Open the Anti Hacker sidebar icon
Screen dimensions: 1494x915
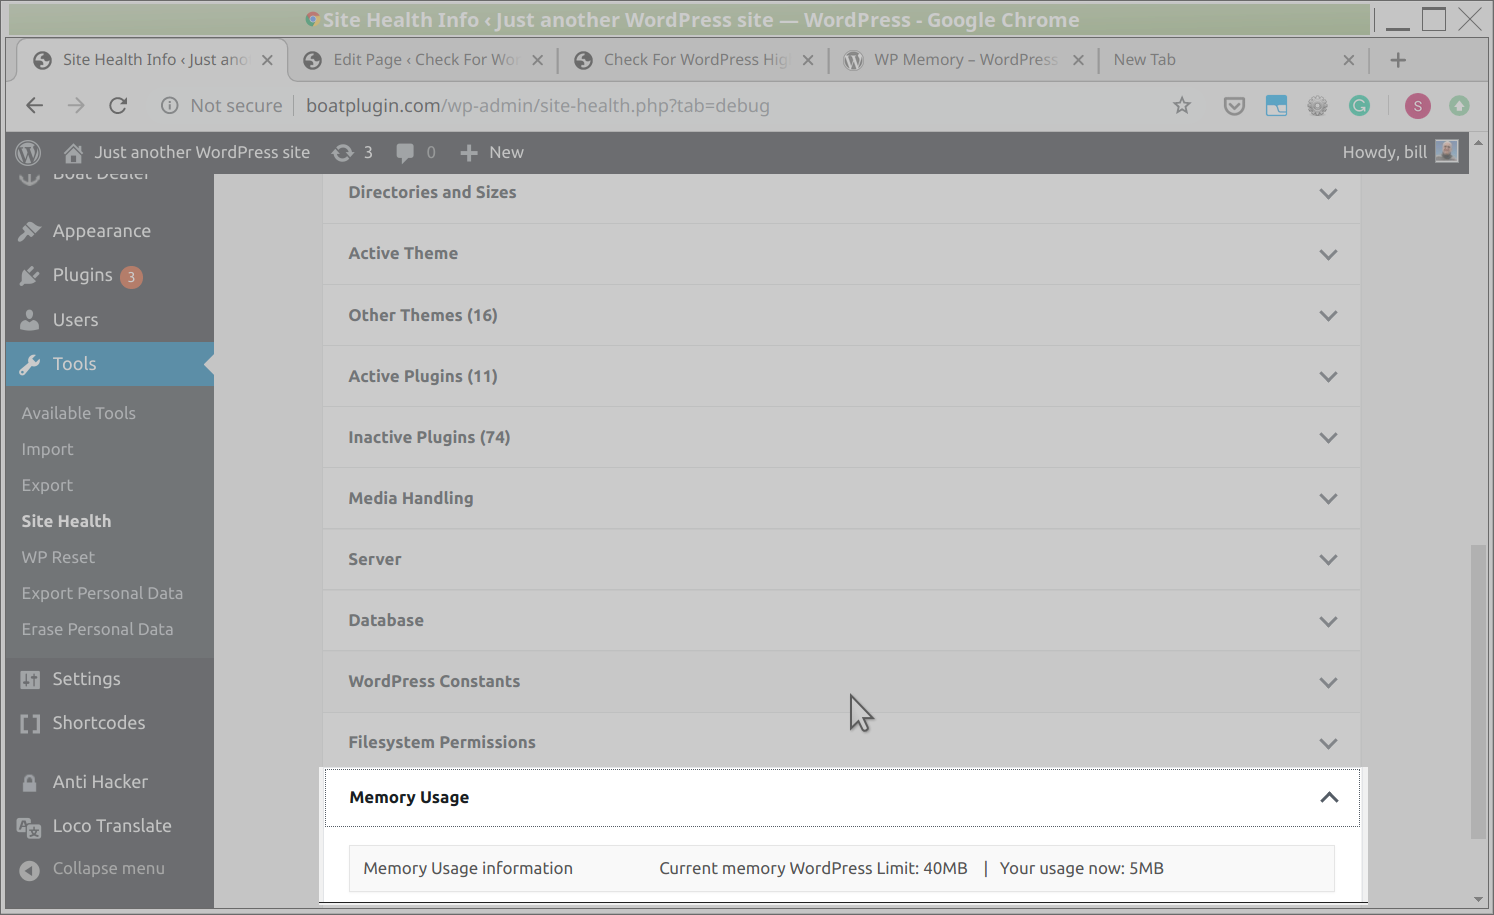pos(30,781)
